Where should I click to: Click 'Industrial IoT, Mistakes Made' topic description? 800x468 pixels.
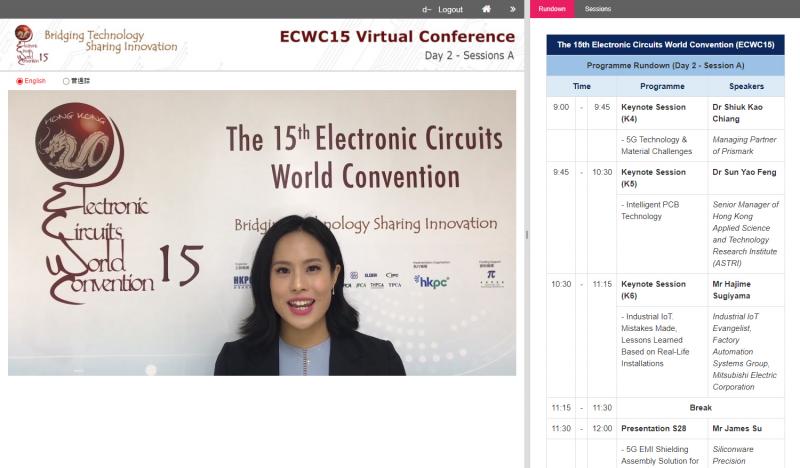pyautogui.click(x=655, y=340)
